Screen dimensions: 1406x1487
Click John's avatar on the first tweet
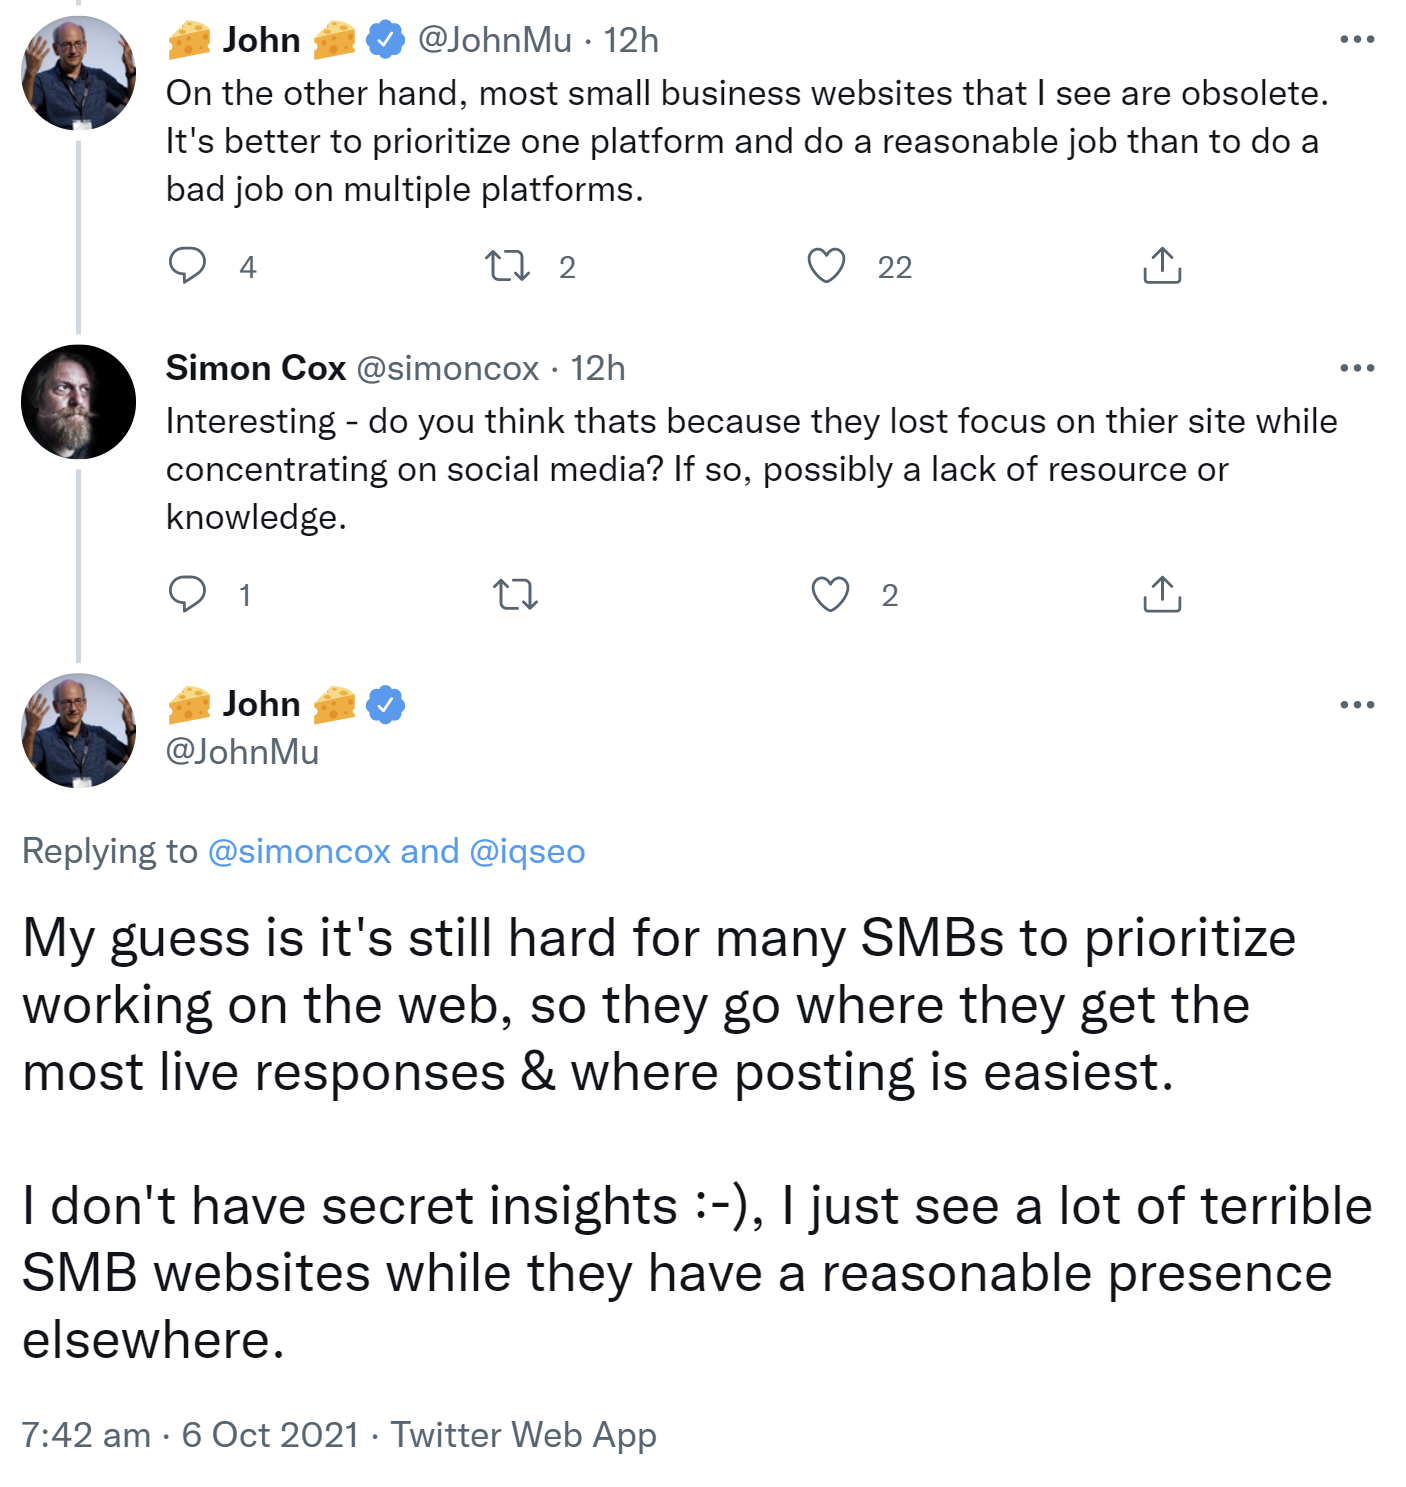click(78, 73)
